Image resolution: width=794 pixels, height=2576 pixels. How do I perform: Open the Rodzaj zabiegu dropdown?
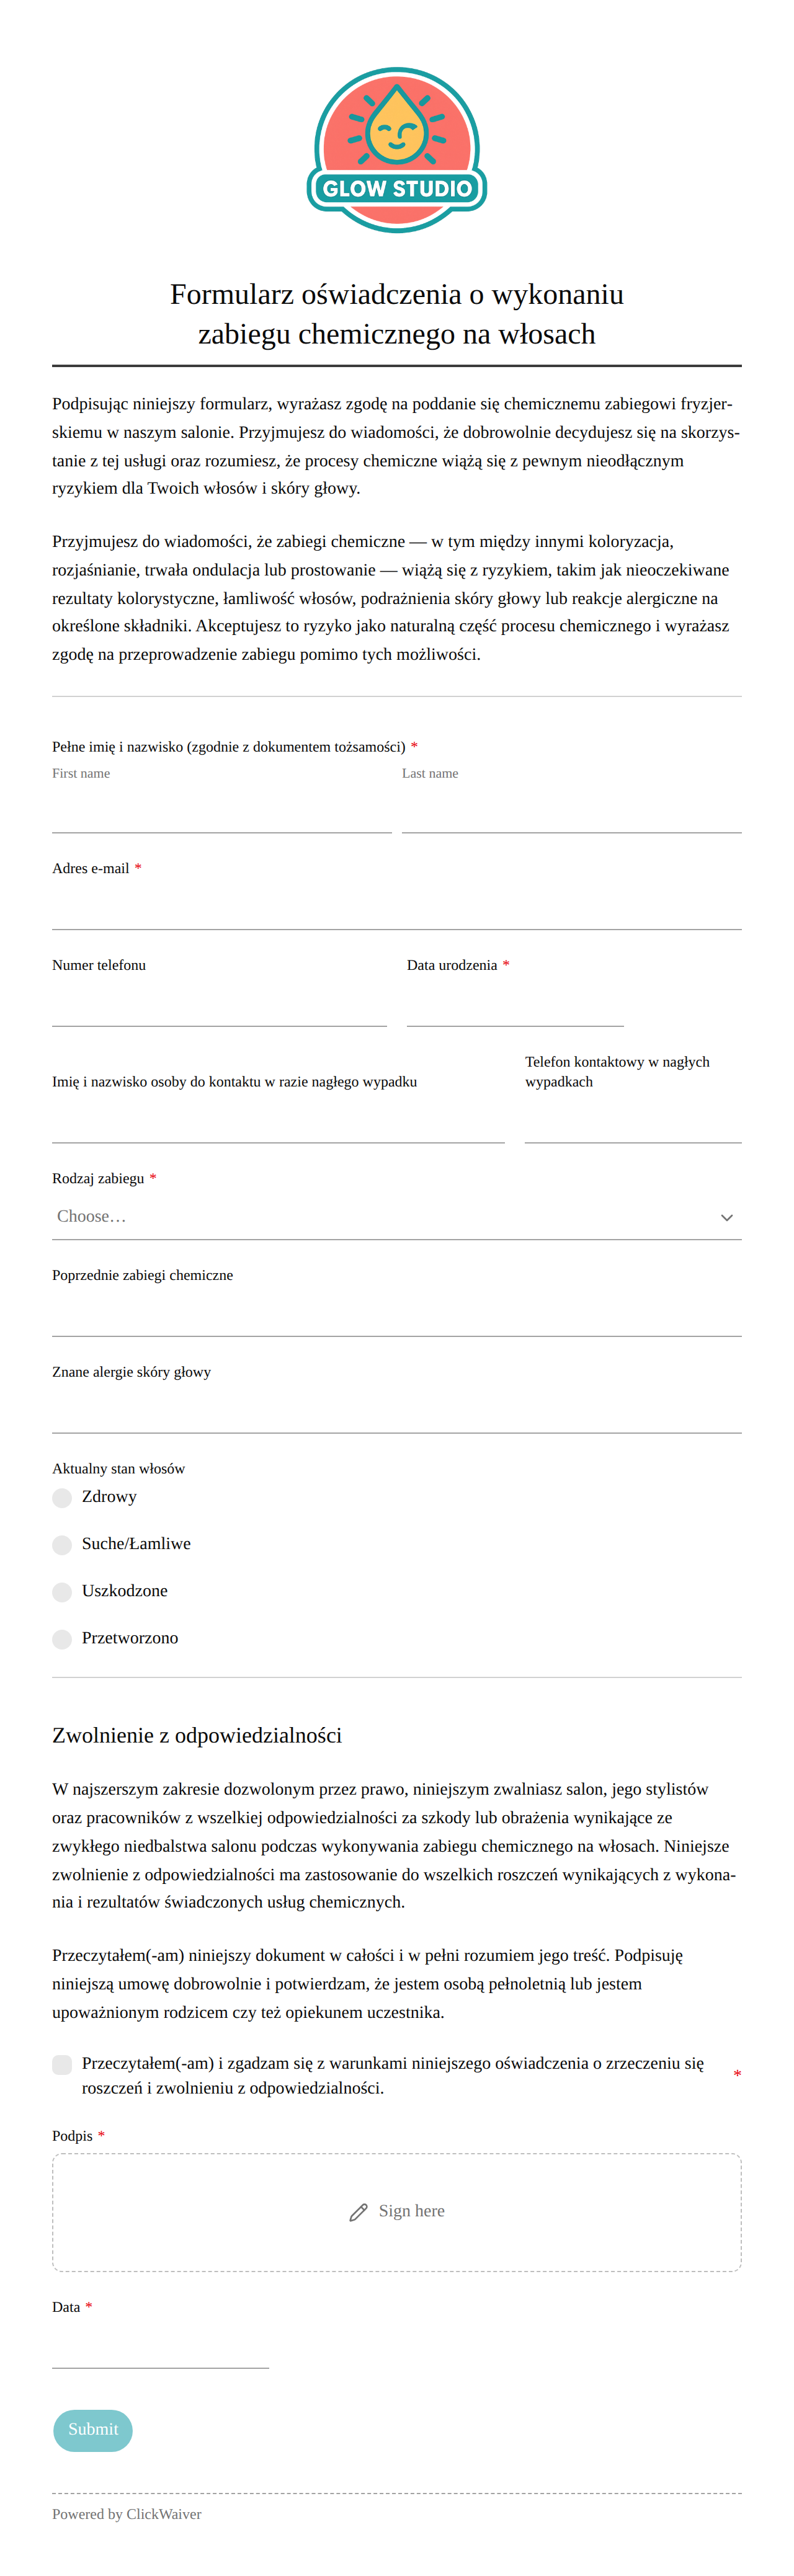[x=397, y=1217]
